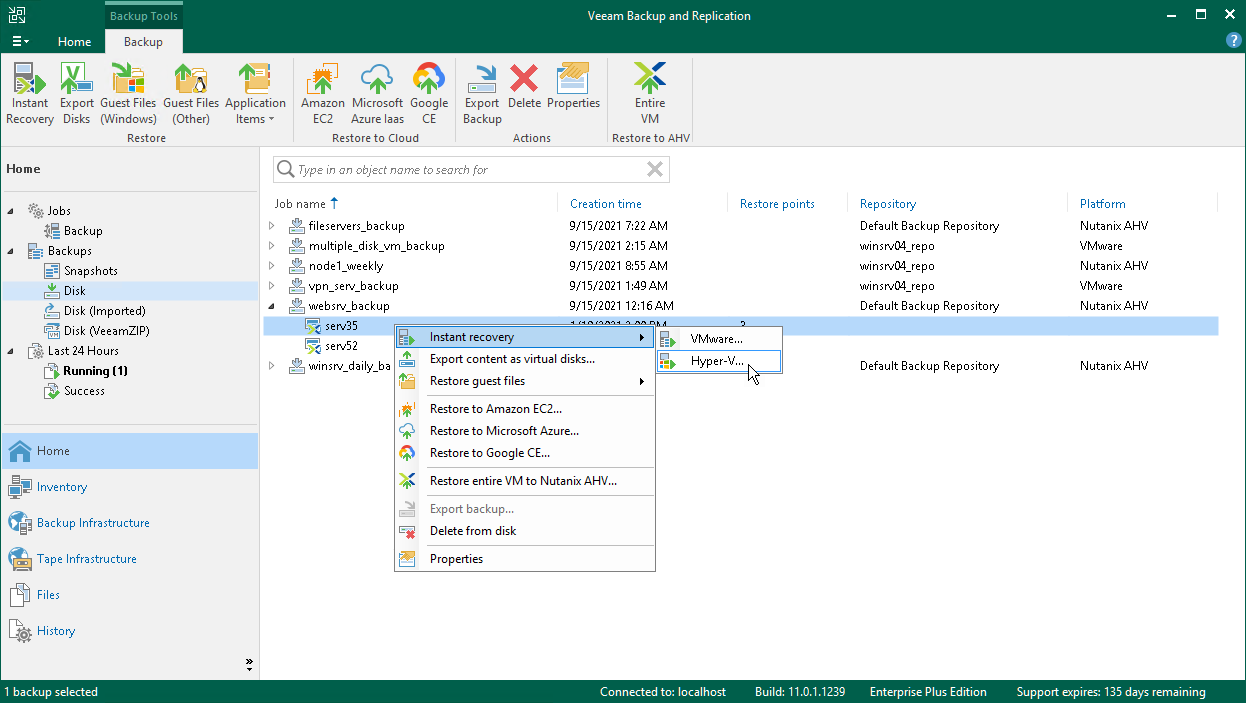The image size is (1246, 703).
Task: Select Google CE ribbon icon
Action: point(429,93)
